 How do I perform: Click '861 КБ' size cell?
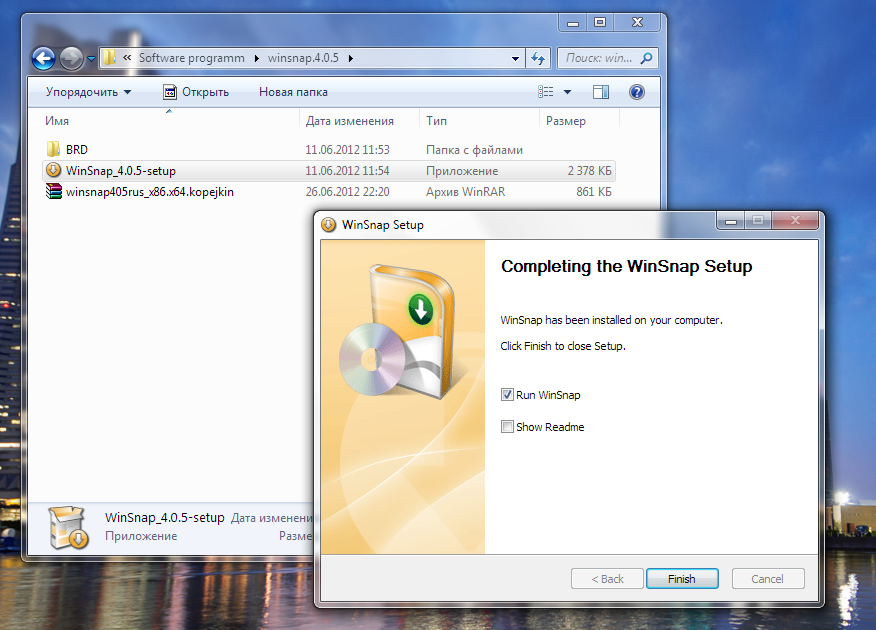pyautogui.click(x=594, y=192)
